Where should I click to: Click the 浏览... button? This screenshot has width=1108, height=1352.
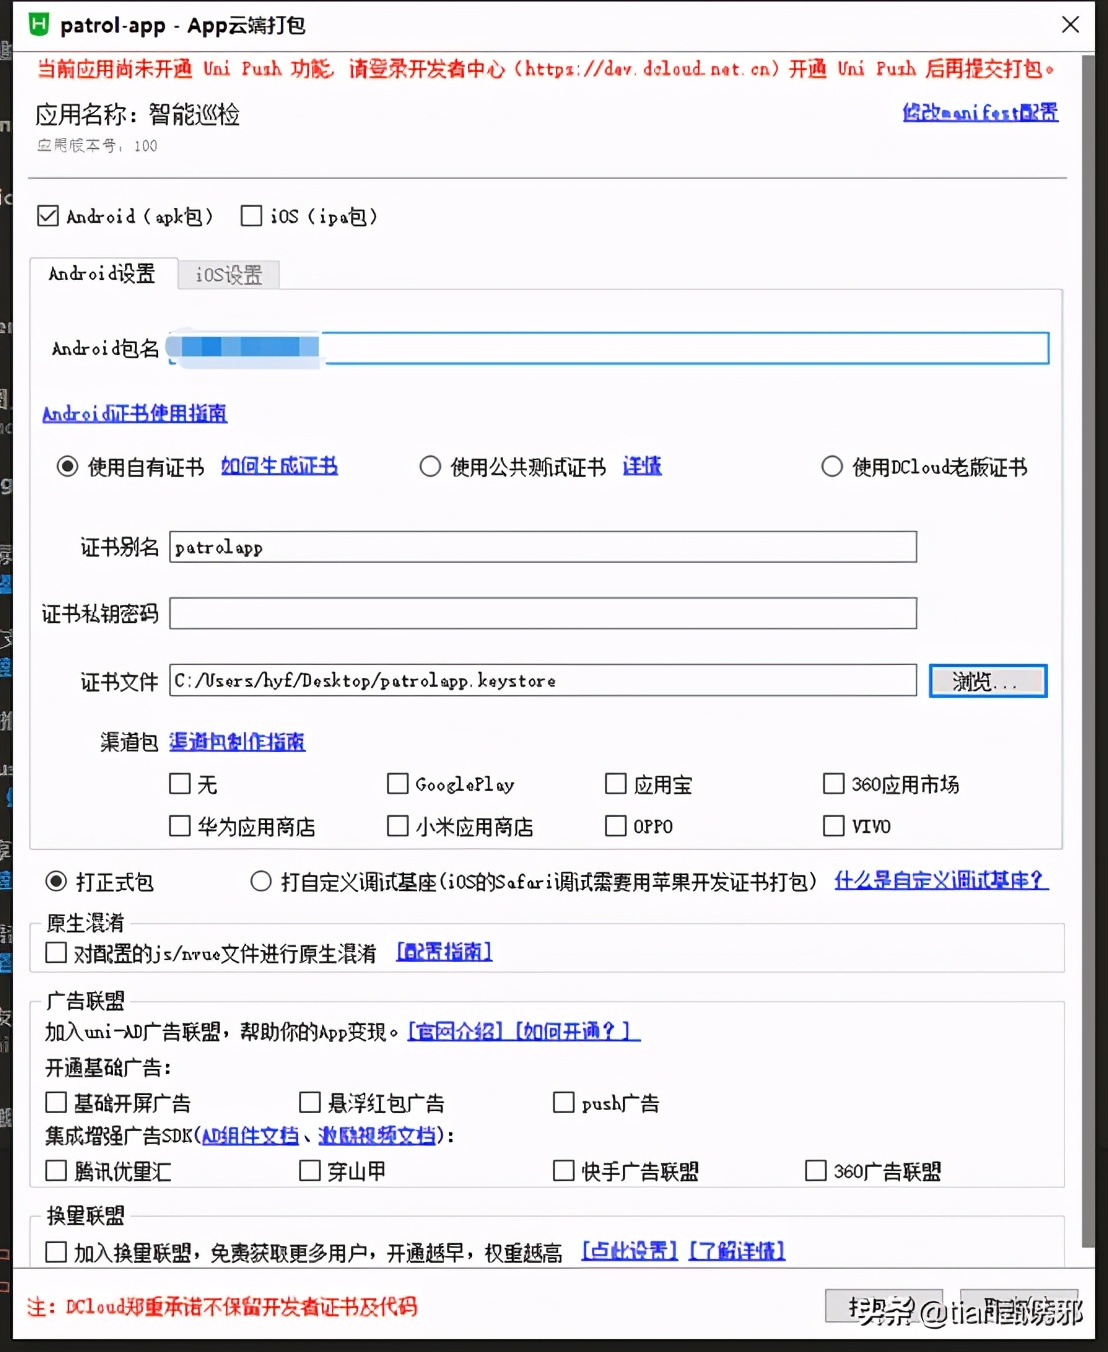(x=988, y=681)
